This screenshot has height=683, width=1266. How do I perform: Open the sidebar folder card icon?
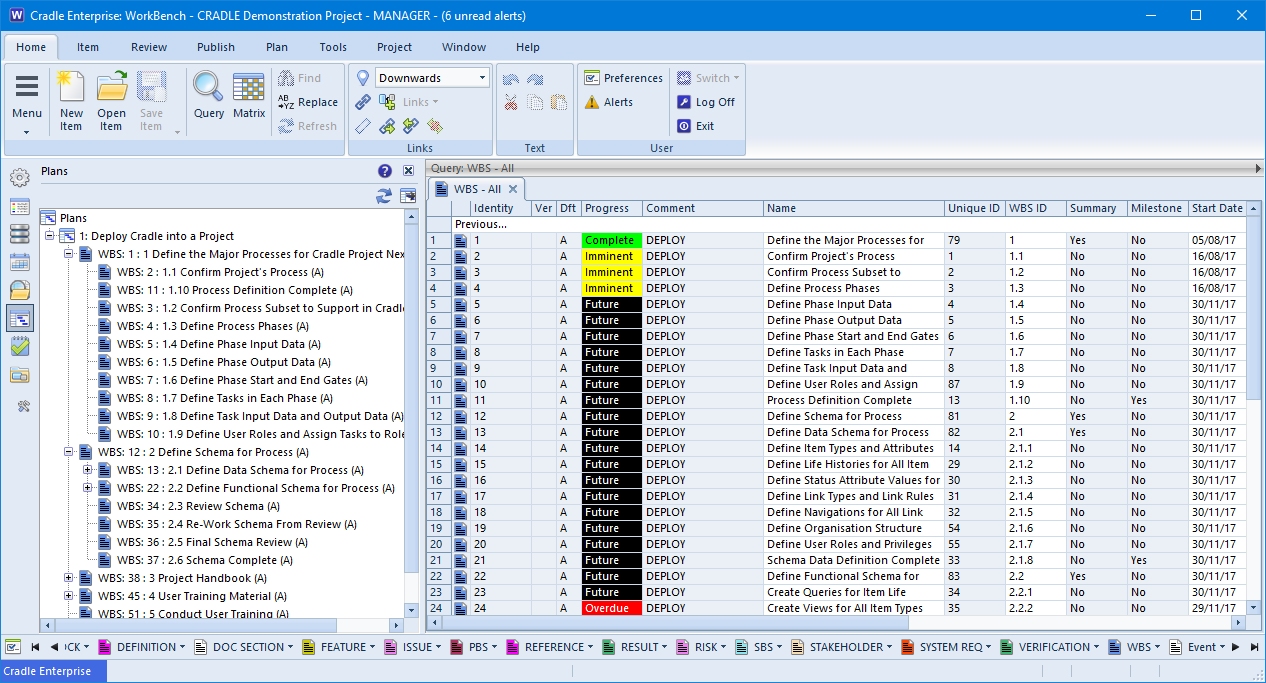tap(20, 375)
